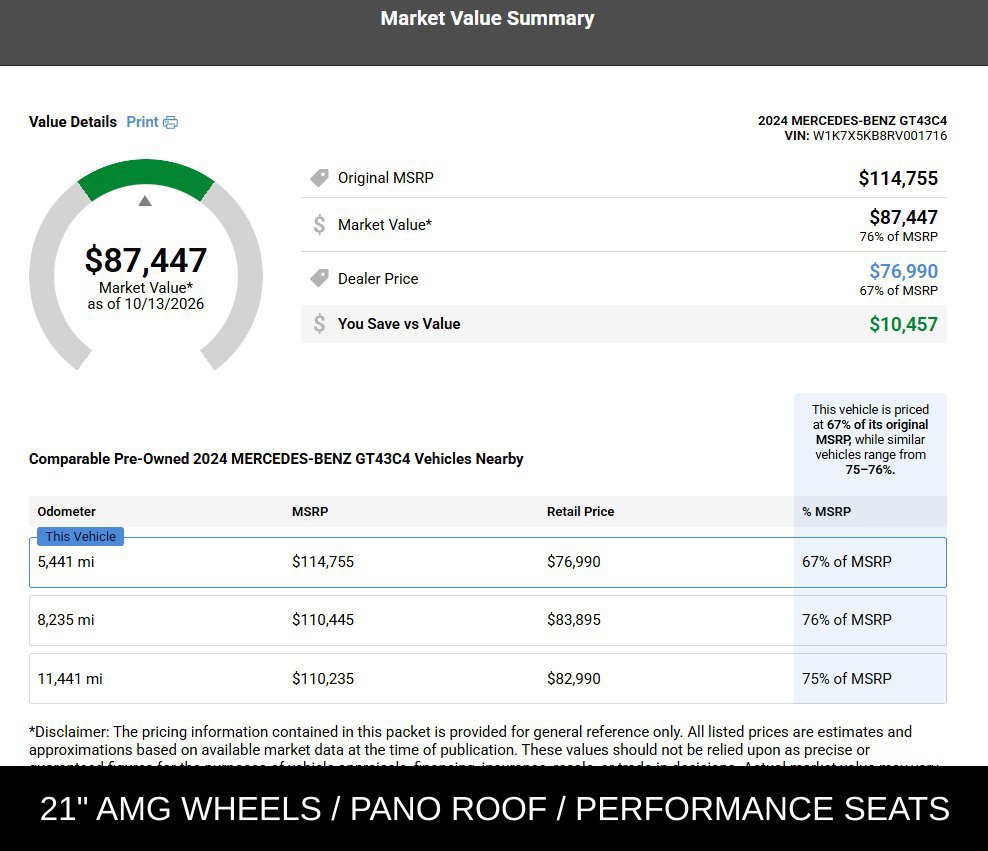
Task: Click the 'as of 10/13/2026' date text
Action: point(146,304)
